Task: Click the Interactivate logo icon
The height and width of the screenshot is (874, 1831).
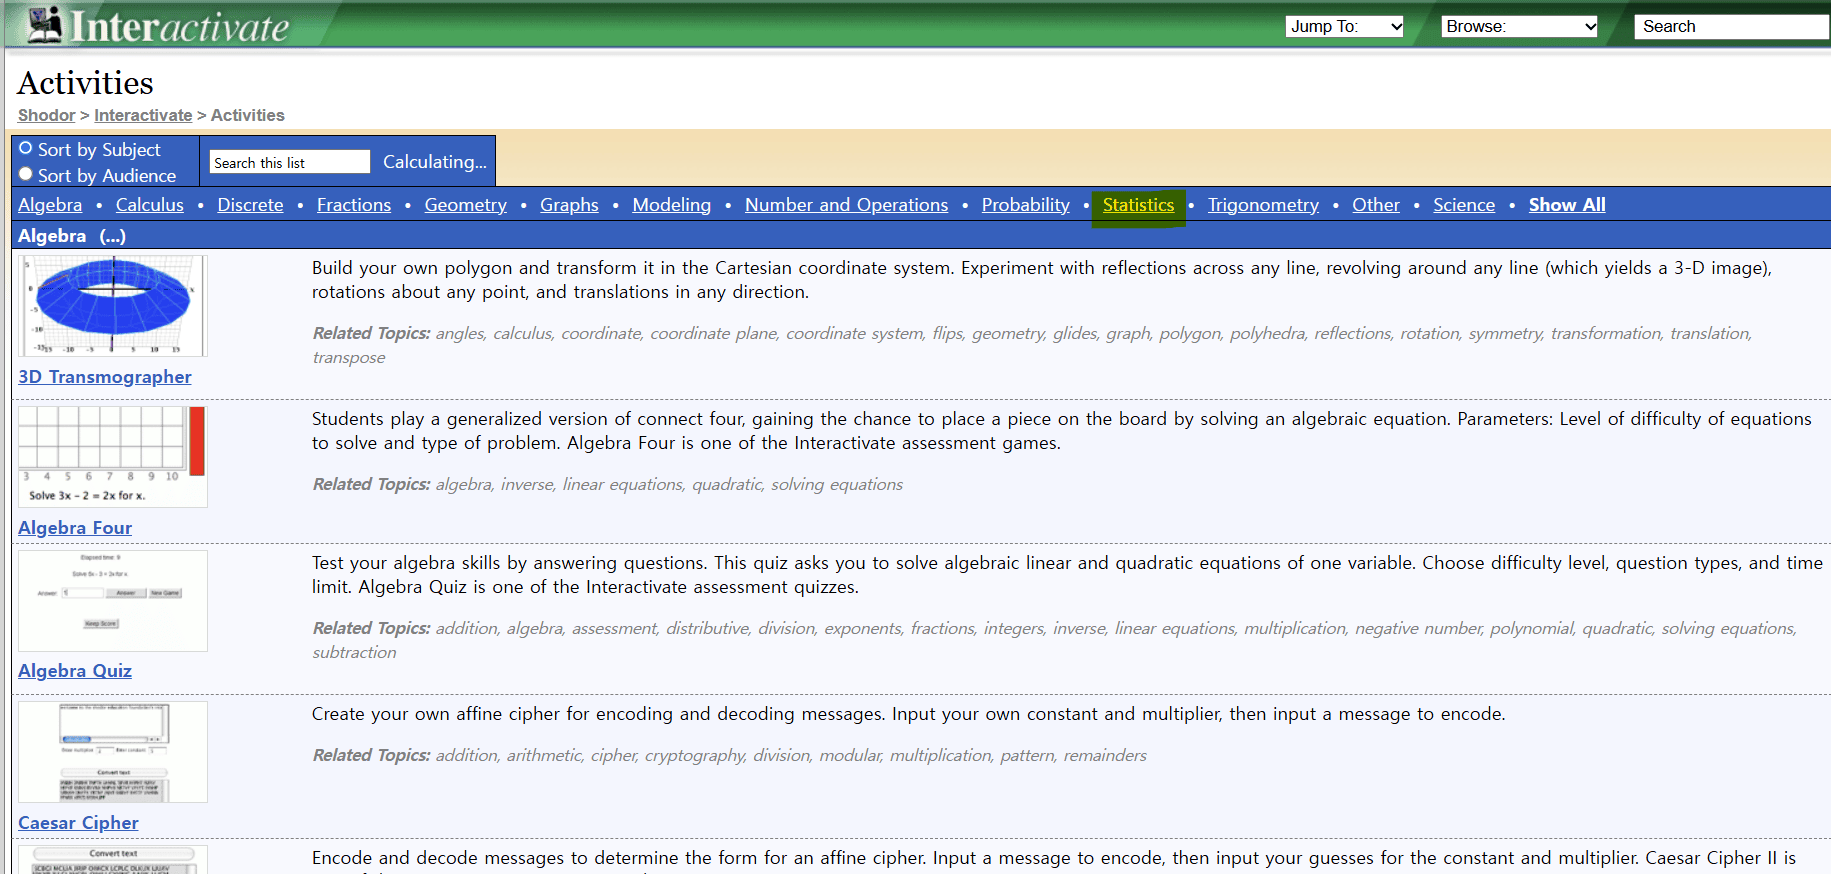Action: [45, 24]
